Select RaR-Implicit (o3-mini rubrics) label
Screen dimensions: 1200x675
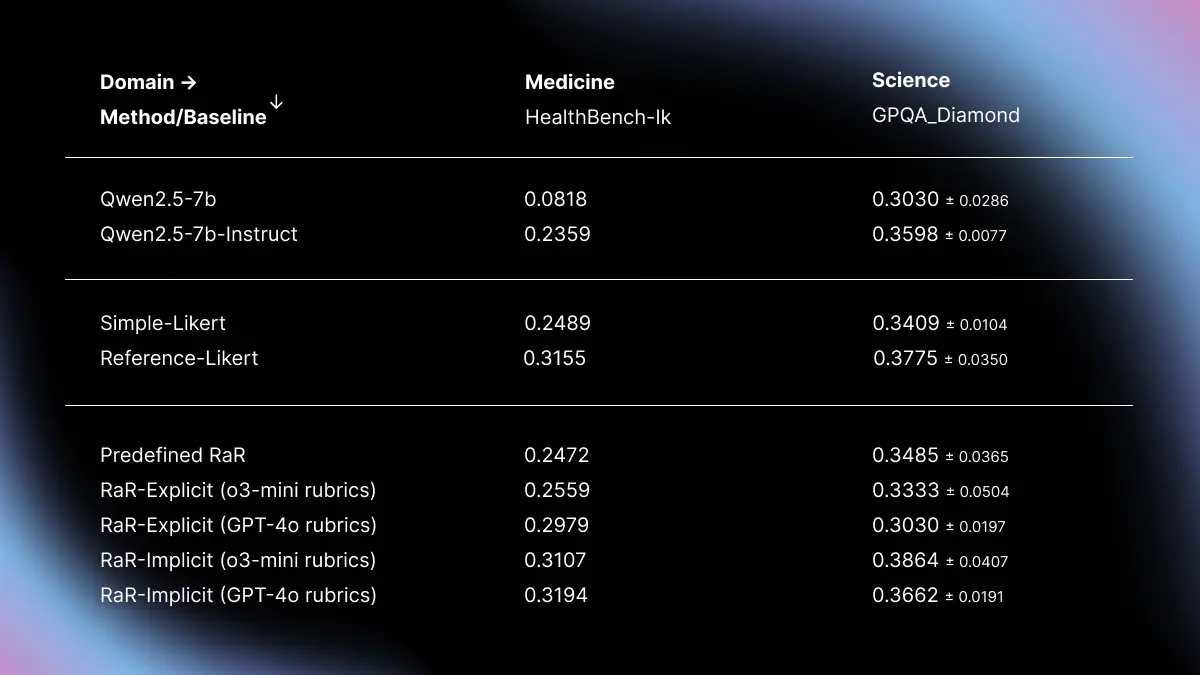(x=238, y=560)
